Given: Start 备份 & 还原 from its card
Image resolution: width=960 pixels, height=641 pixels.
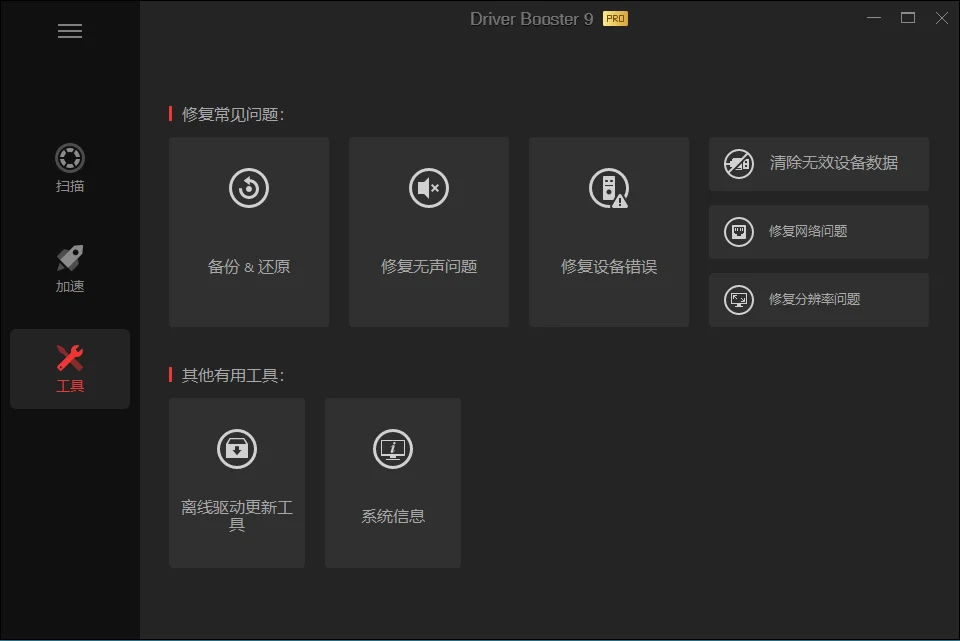Looking at the screenshot, I should 248,232.
